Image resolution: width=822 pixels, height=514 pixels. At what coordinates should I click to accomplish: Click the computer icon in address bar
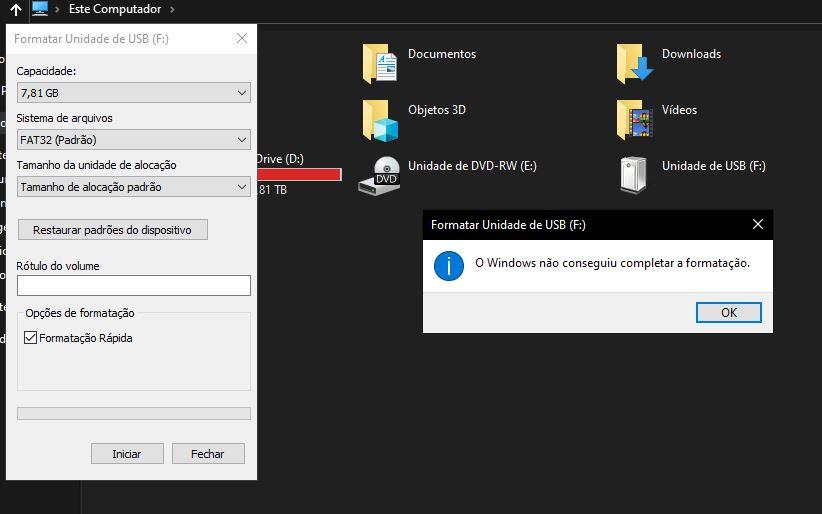(40, 8)
